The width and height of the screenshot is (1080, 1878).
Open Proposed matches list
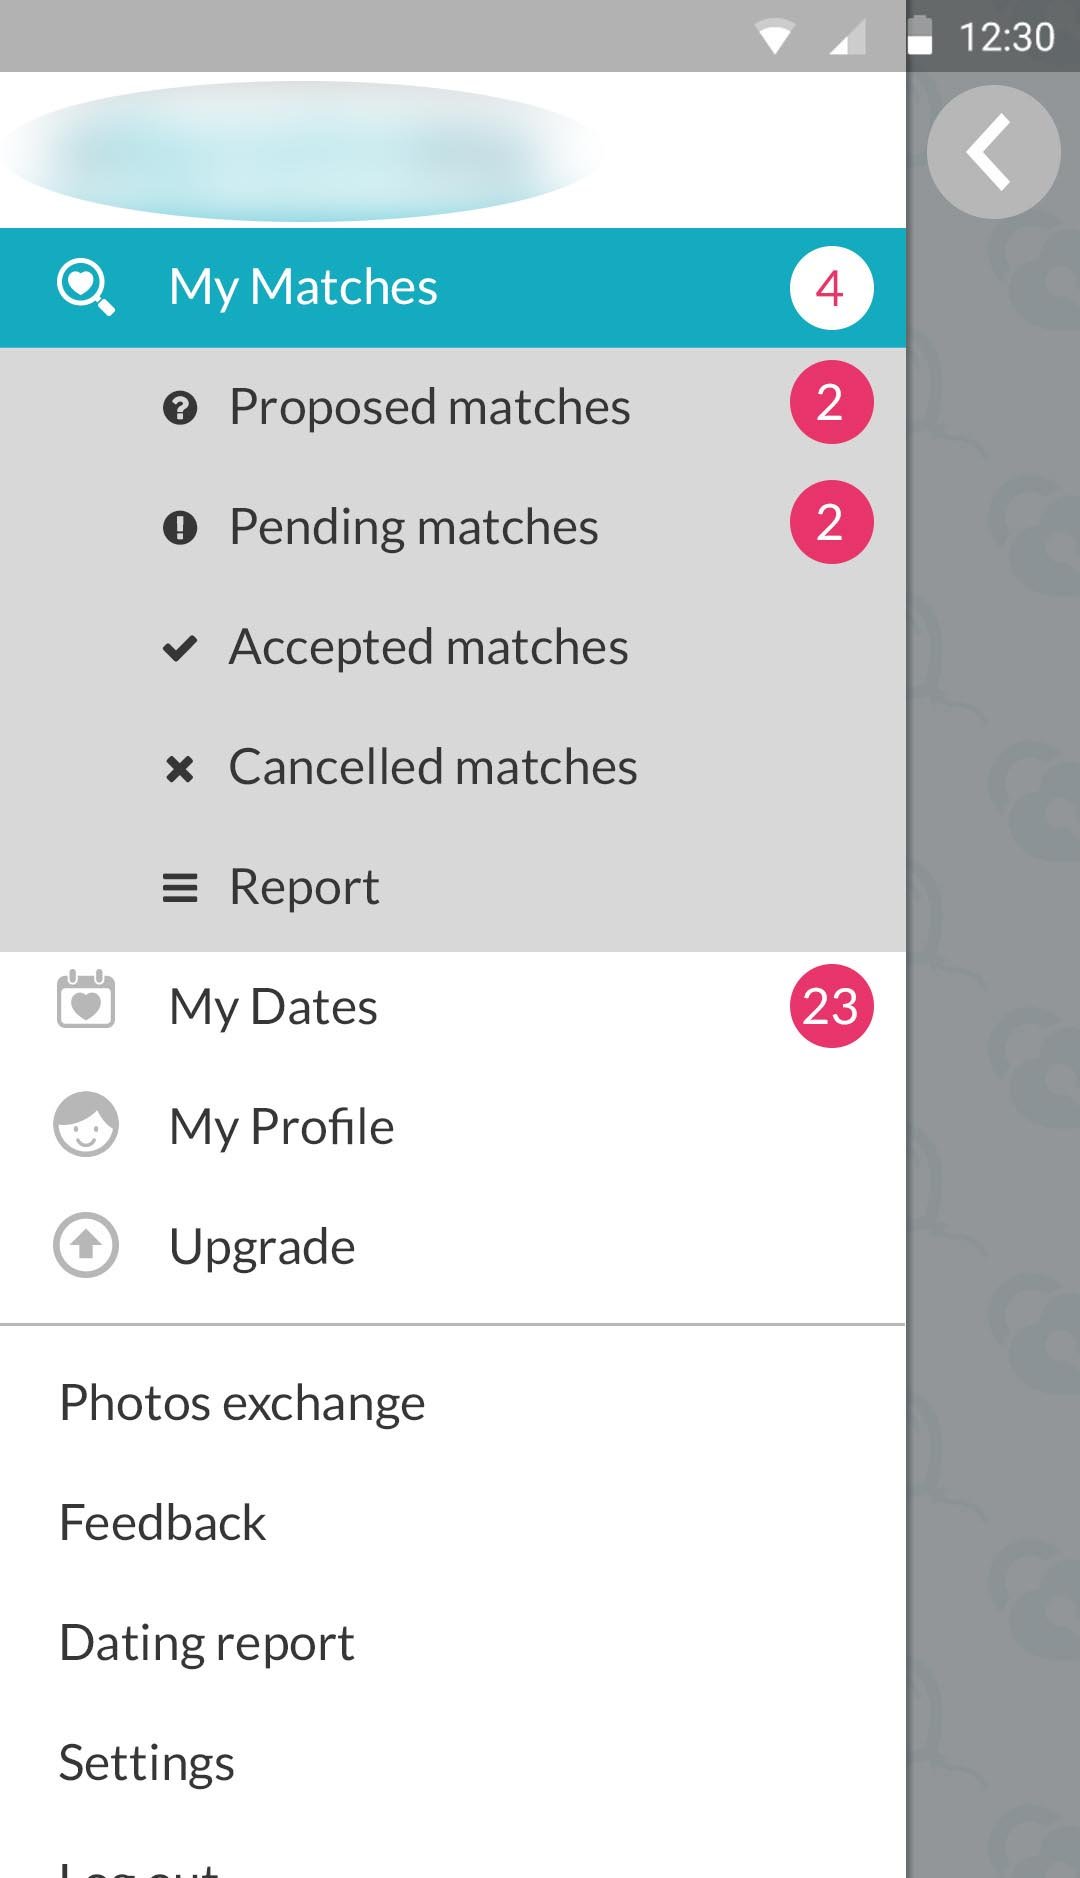[x=429, y=407]
